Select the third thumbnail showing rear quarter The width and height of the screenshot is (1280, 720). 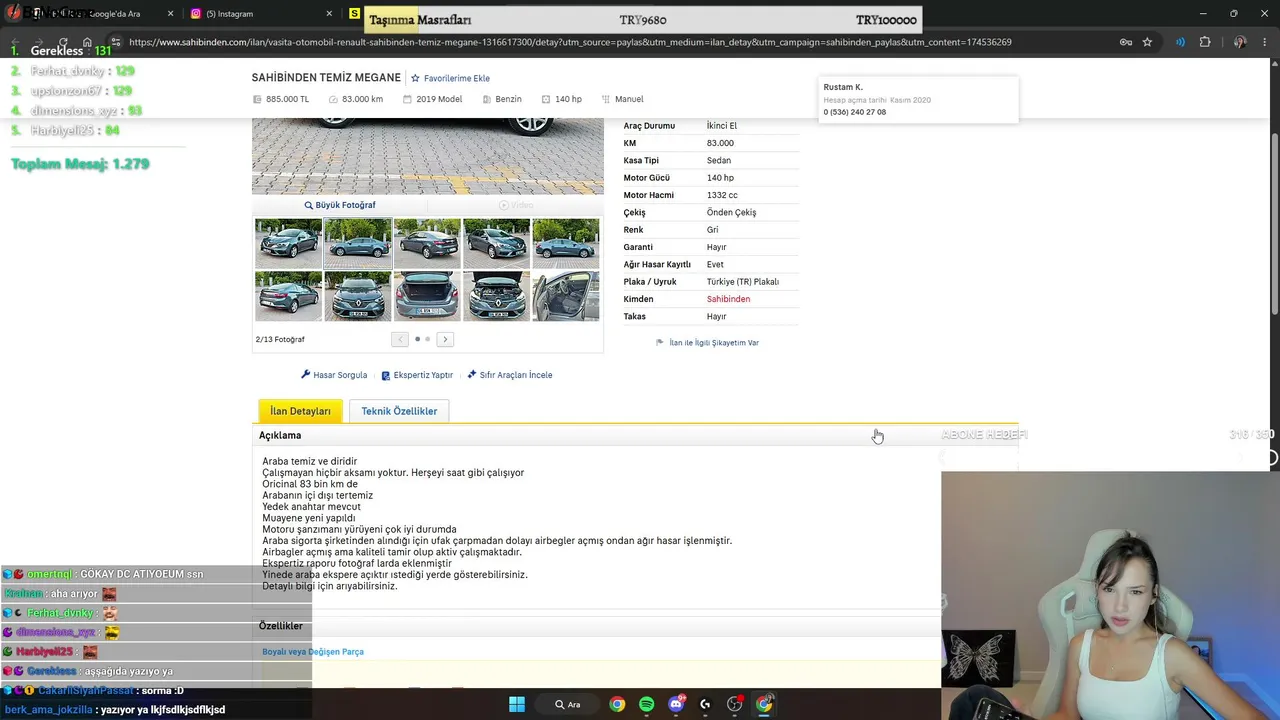coord(427,243)
